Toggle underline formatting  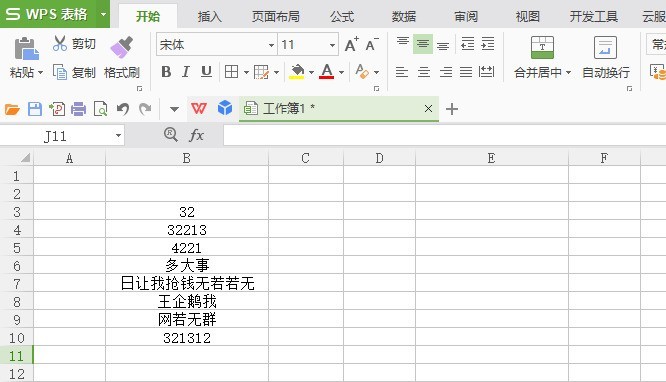[206, 72]
